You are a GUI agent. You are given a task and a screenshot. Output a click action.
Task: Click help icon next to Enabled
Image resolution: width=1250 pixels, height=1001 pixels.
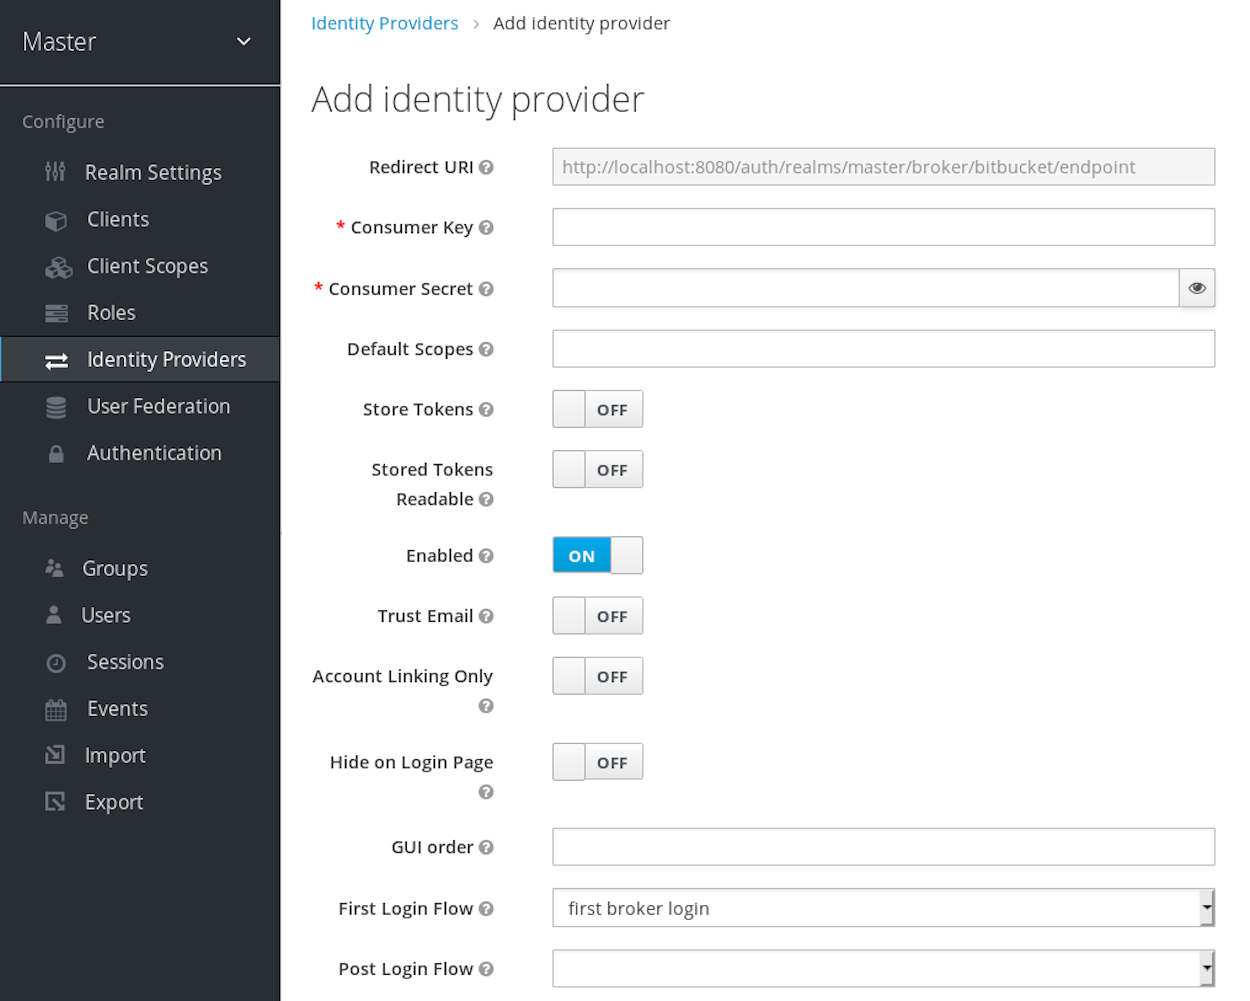pos(486,555)
